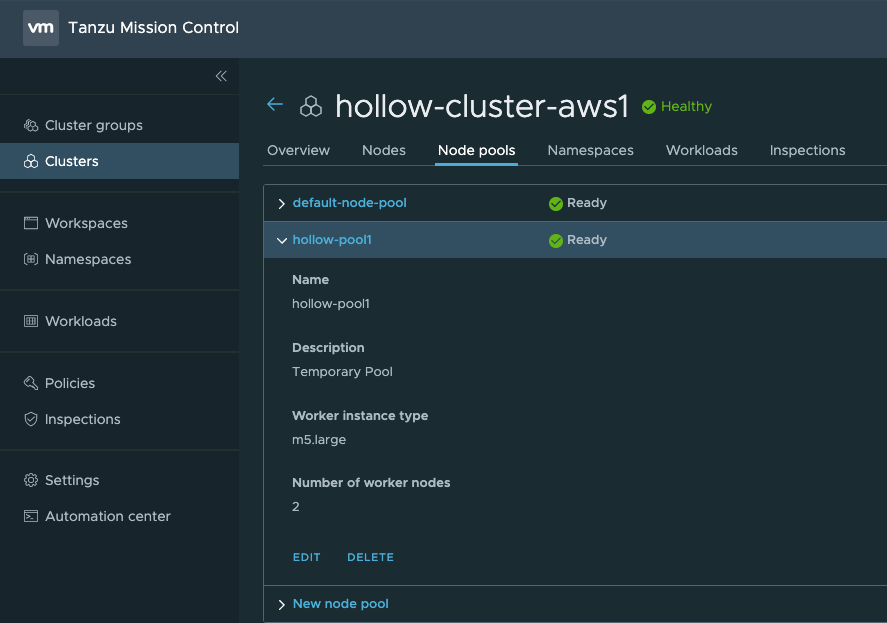Collapse the sidebar using double-chevron icon
The image size is (887, 623).
click(221, 76)
